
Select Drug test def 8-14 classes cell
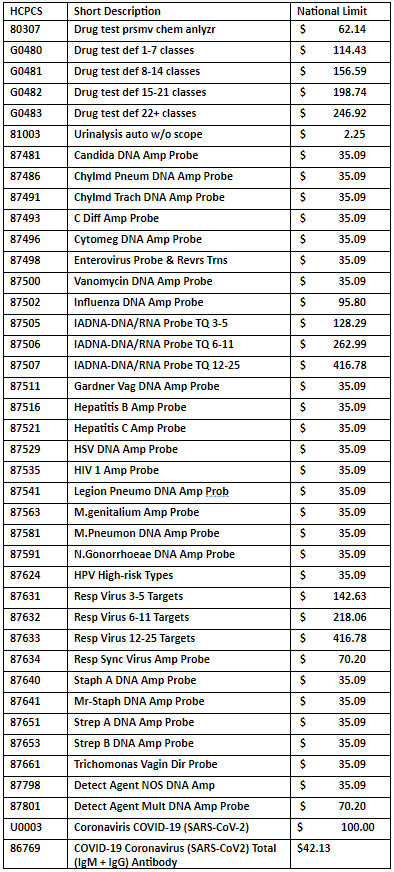180,71
